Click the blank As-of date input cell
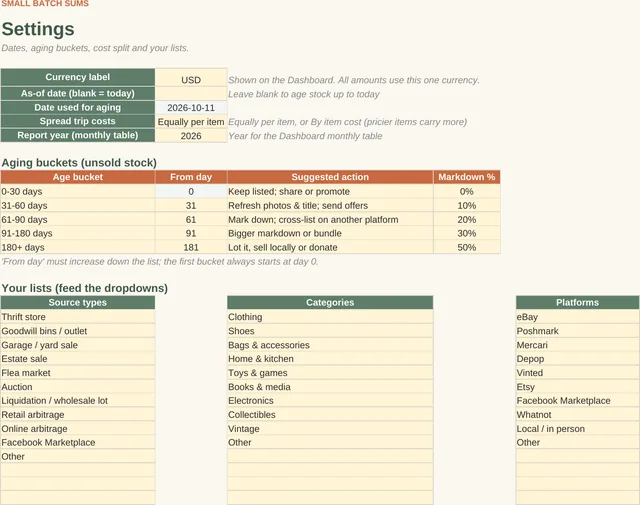640x505 pixels. pos(191,93)
